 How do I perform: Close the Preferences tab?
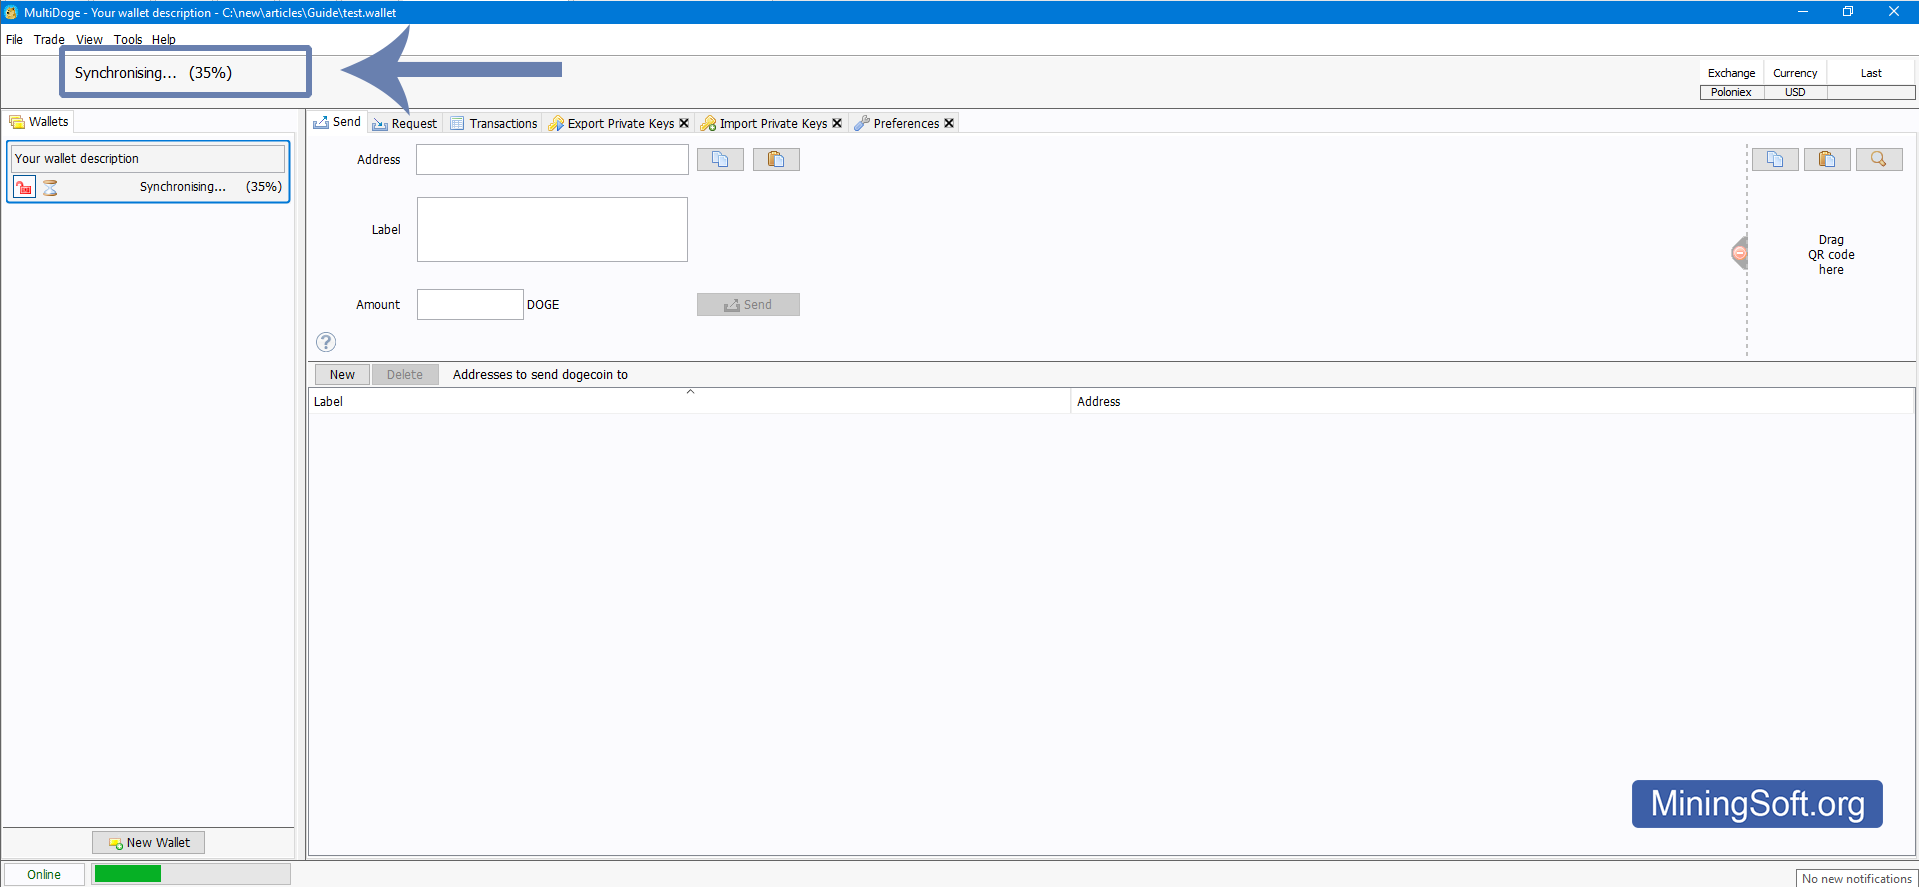coord(949,123)
